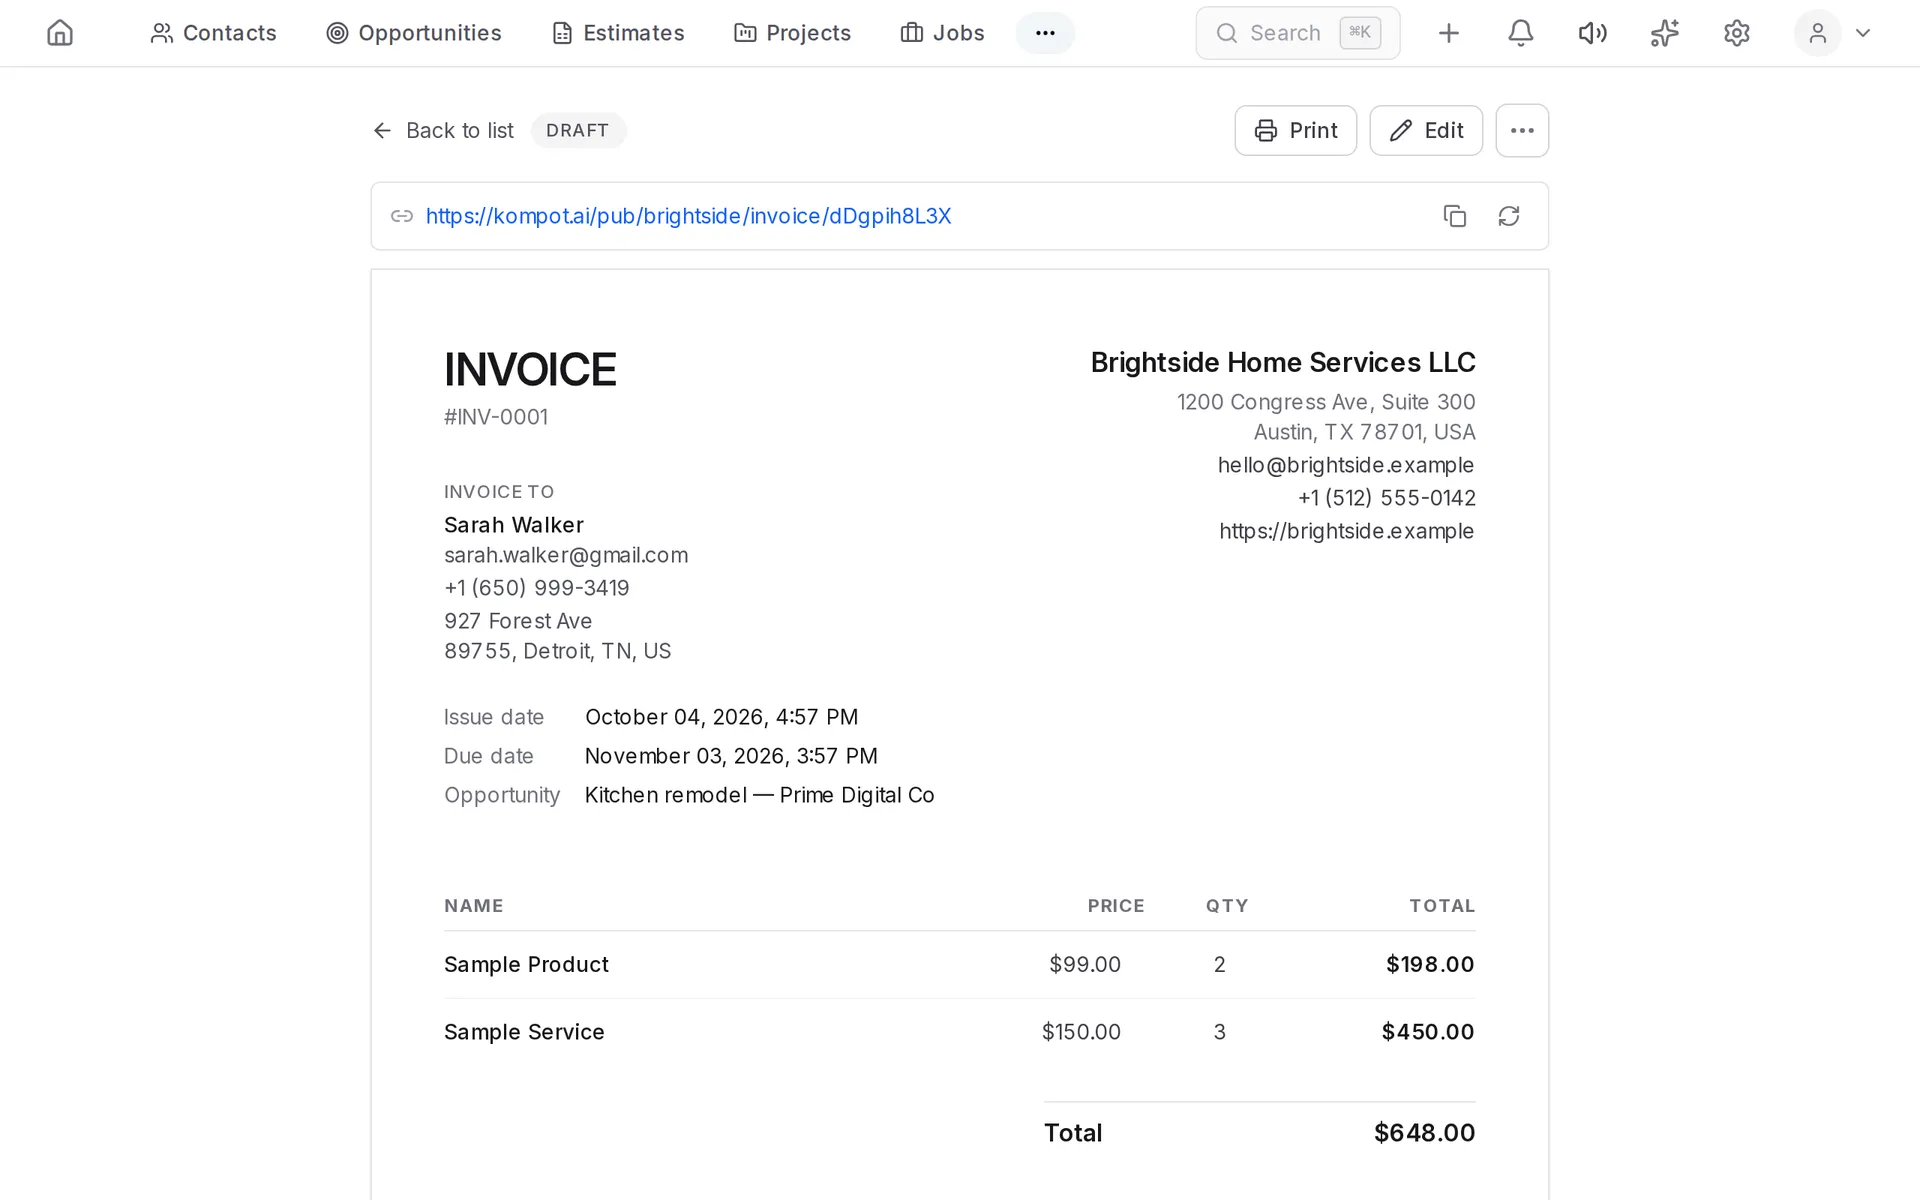Go to the home dashboard icon

pos(60,33)
